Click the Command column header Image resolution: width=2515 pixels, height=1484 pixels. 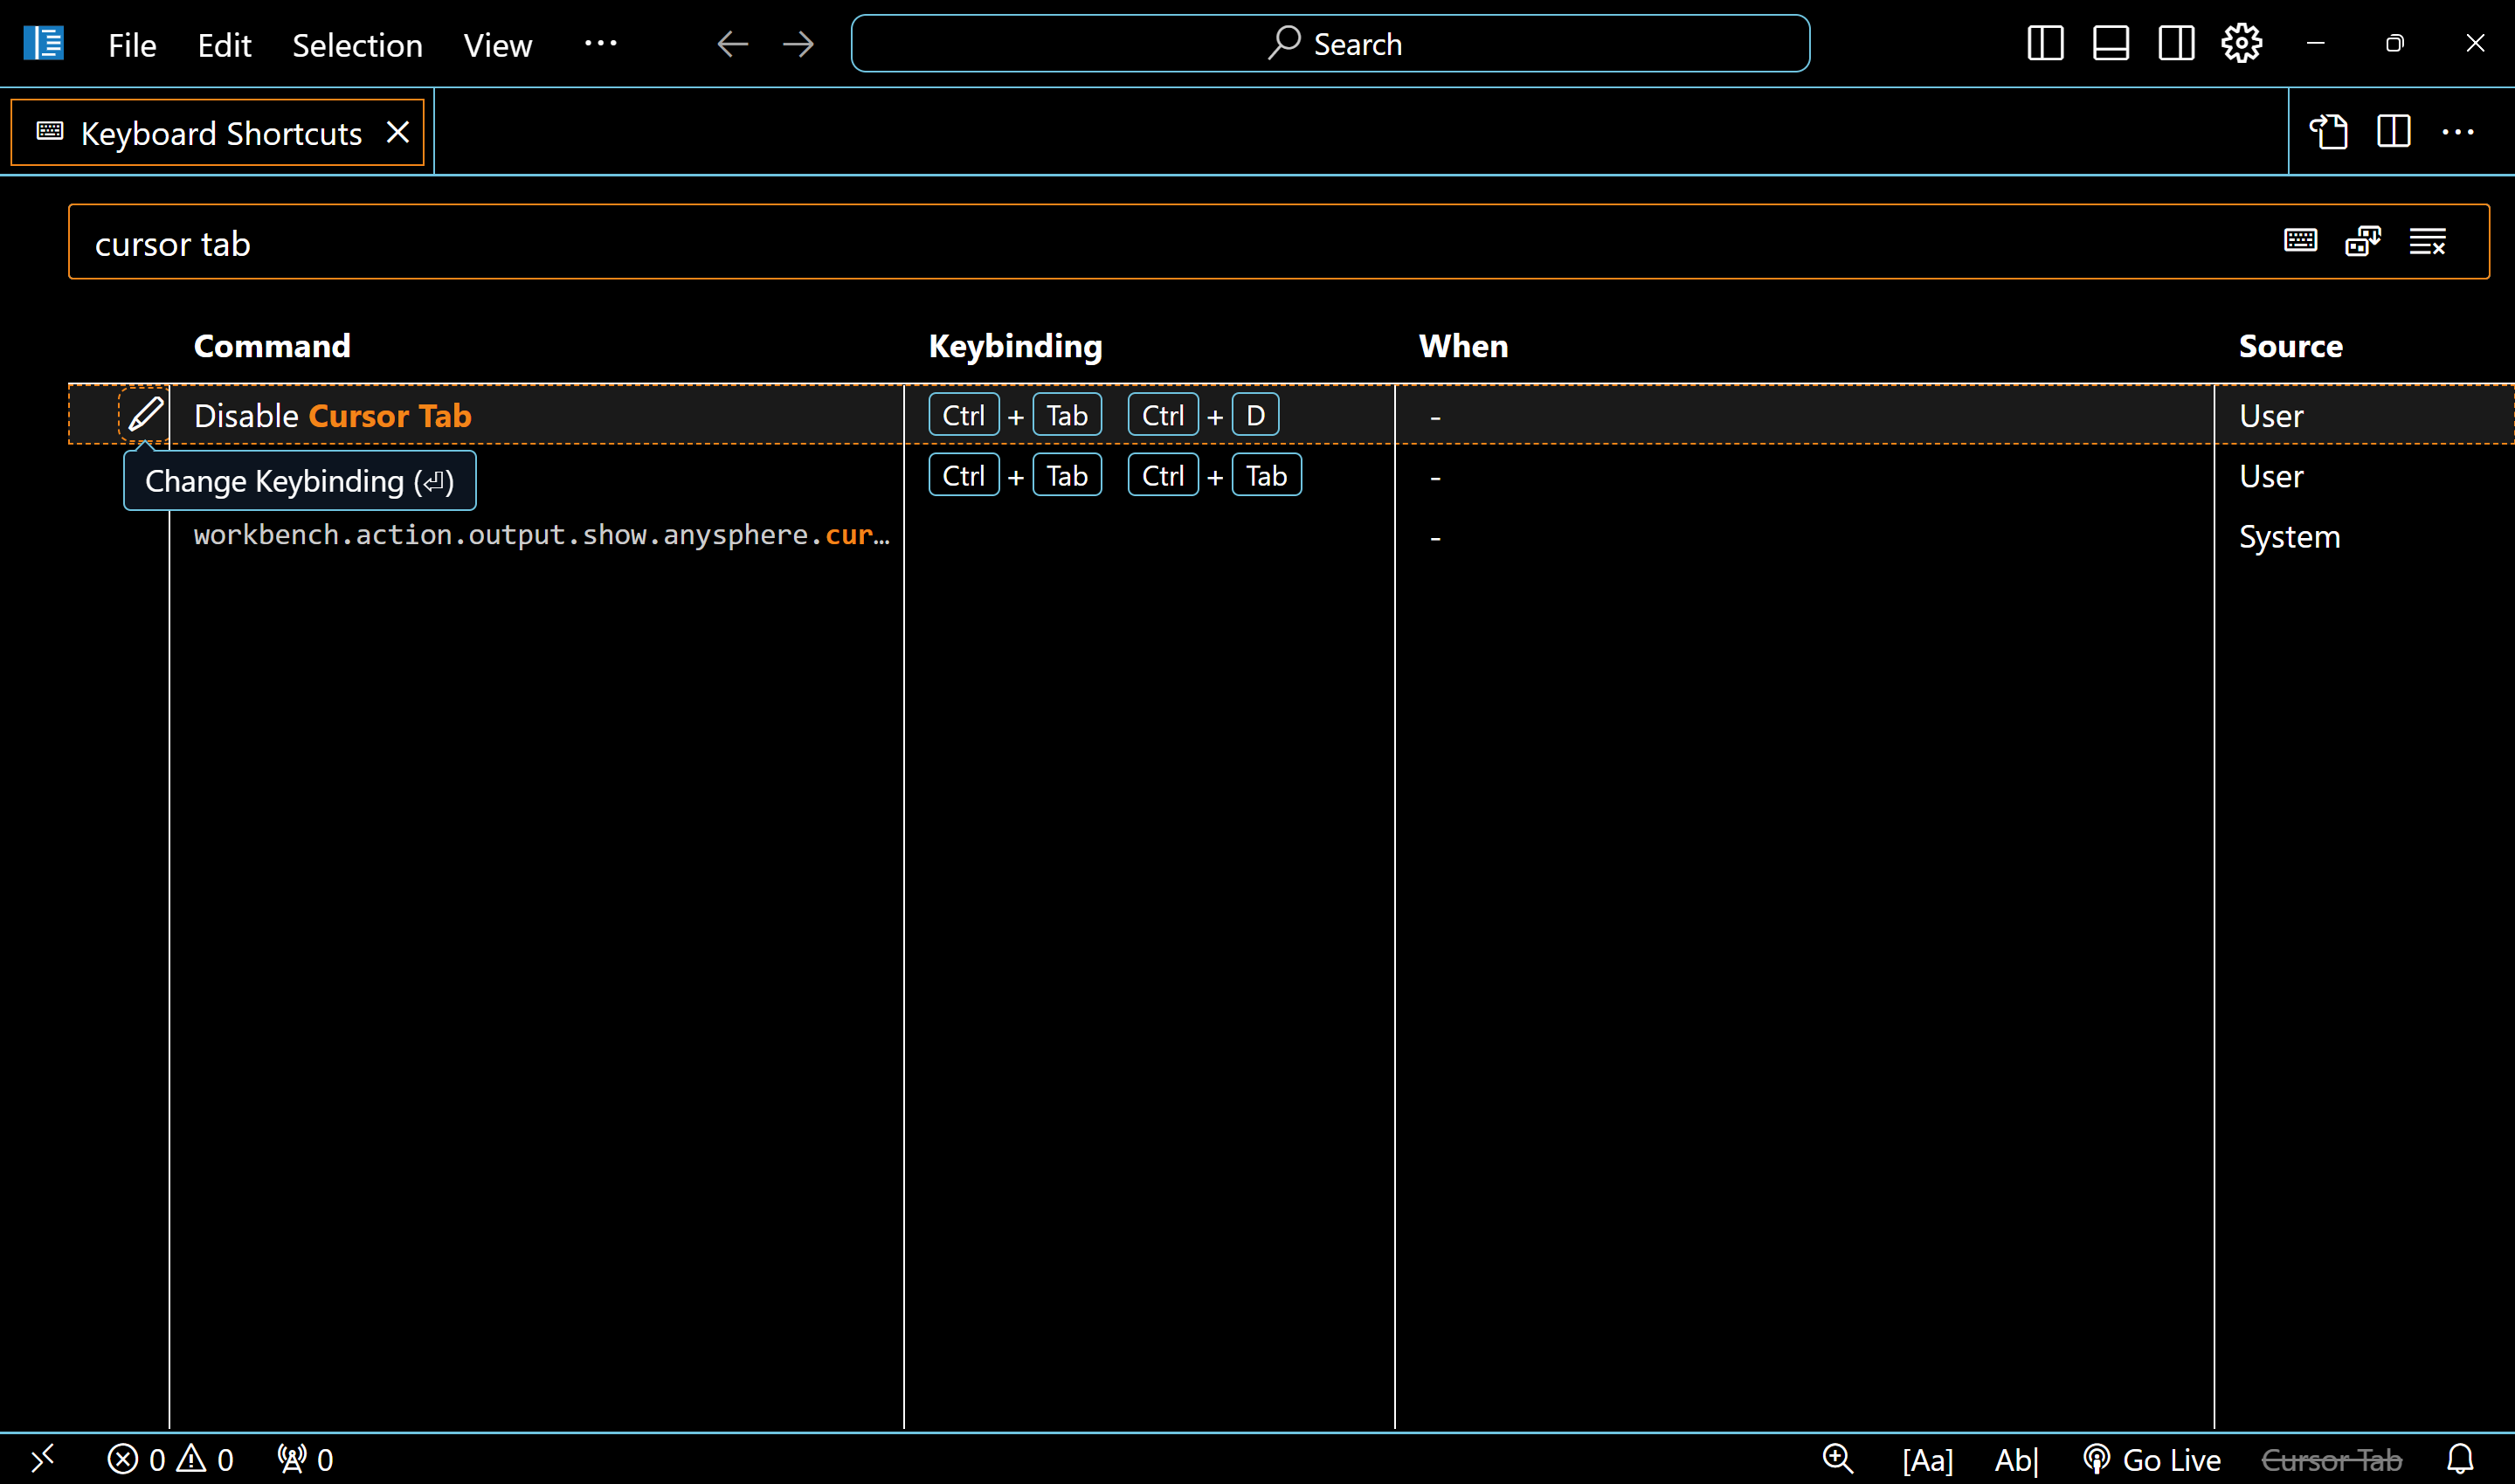click(x=272, y=346)
